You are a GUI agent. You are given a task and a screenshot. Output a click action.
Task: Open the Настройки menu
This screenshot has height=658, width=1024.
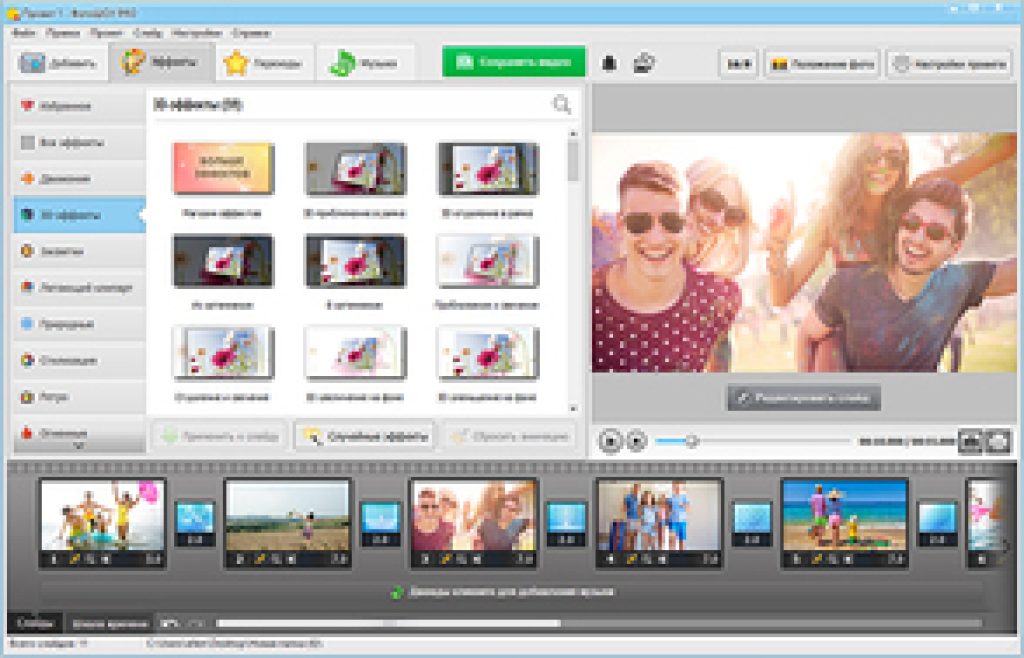pyautogui.click(x=197, y=33)
